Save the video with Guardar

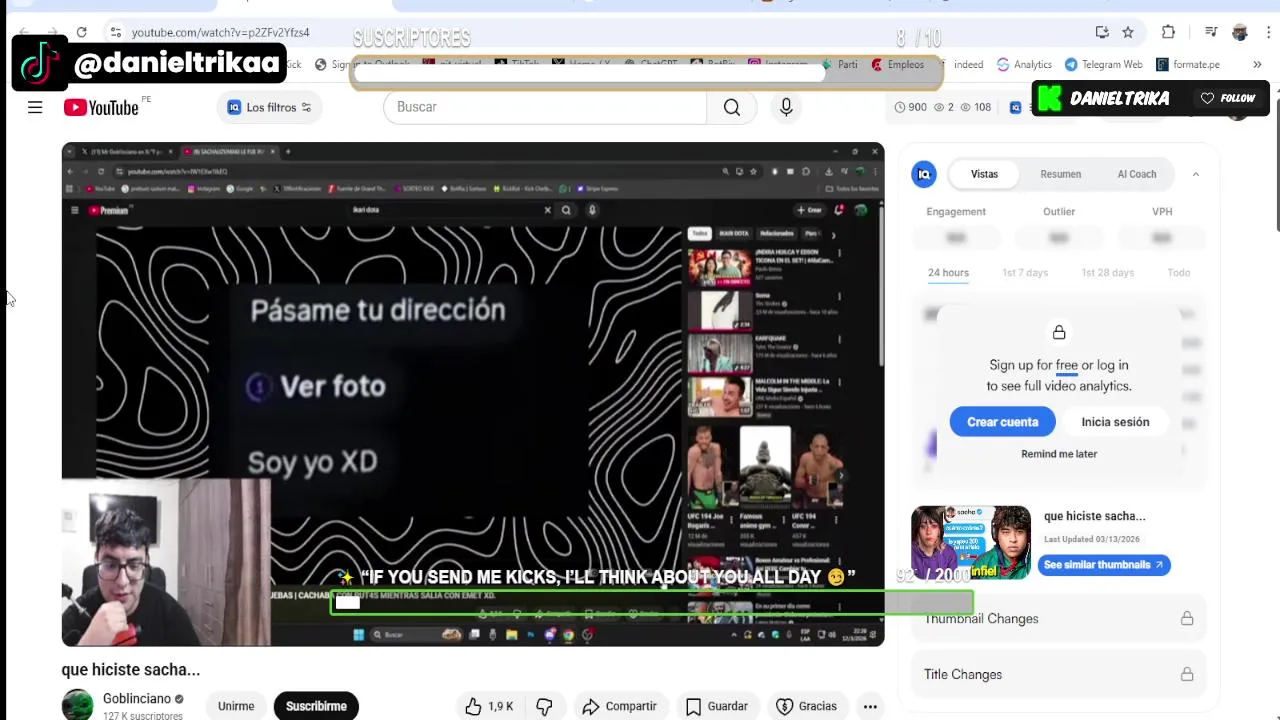(716, 706)
